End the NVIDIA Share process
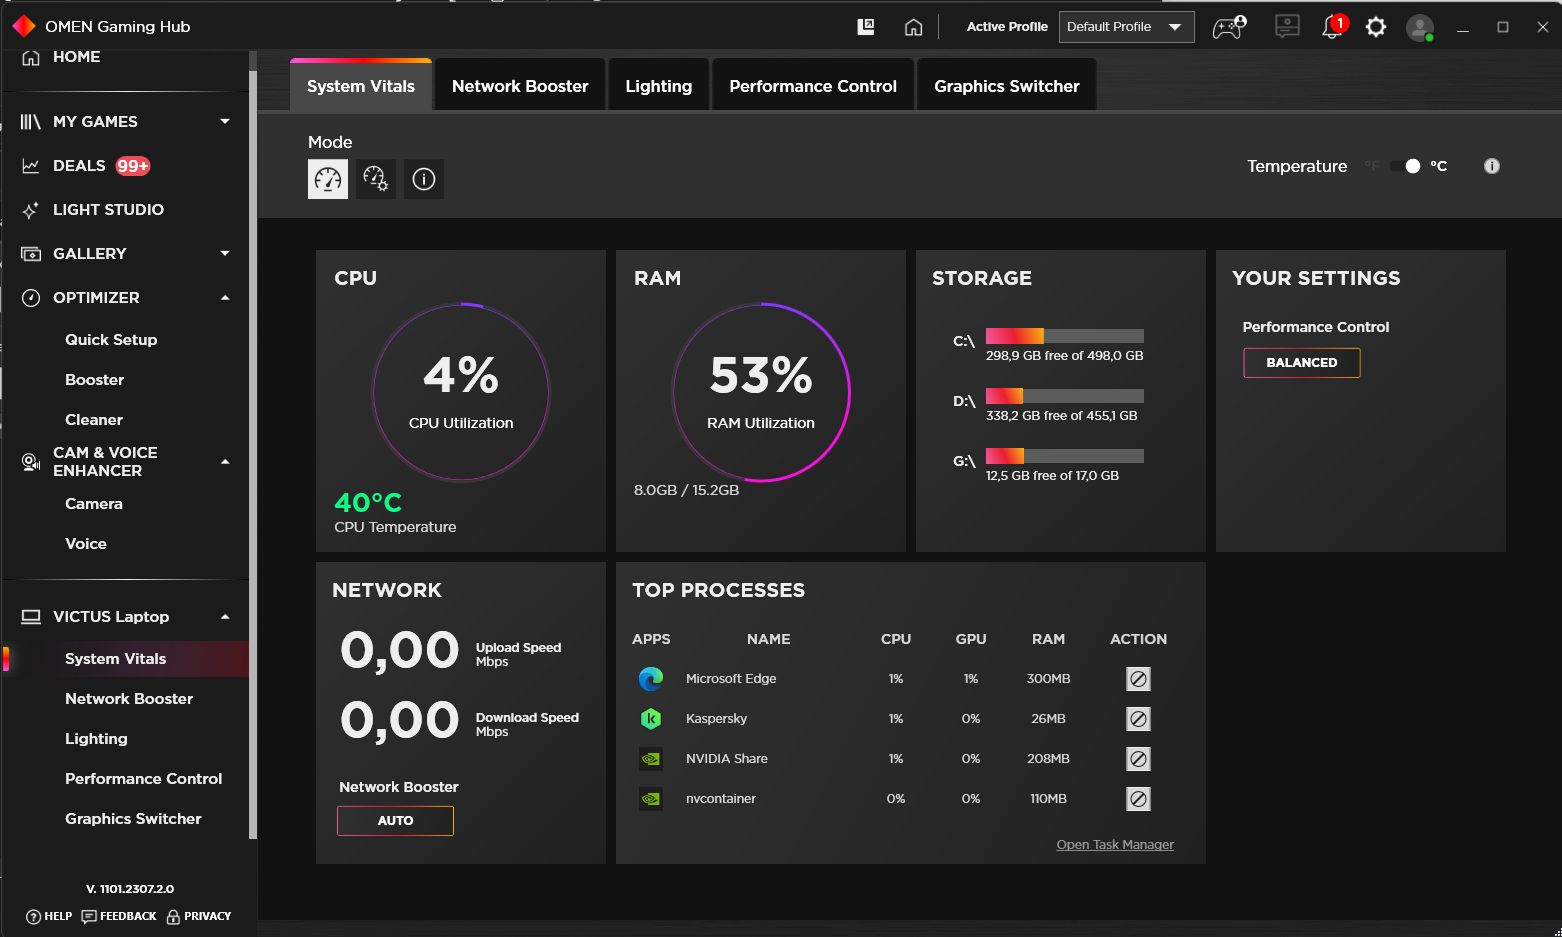The width and height of the screenshot is (1562, 937). pos(1138,759)
